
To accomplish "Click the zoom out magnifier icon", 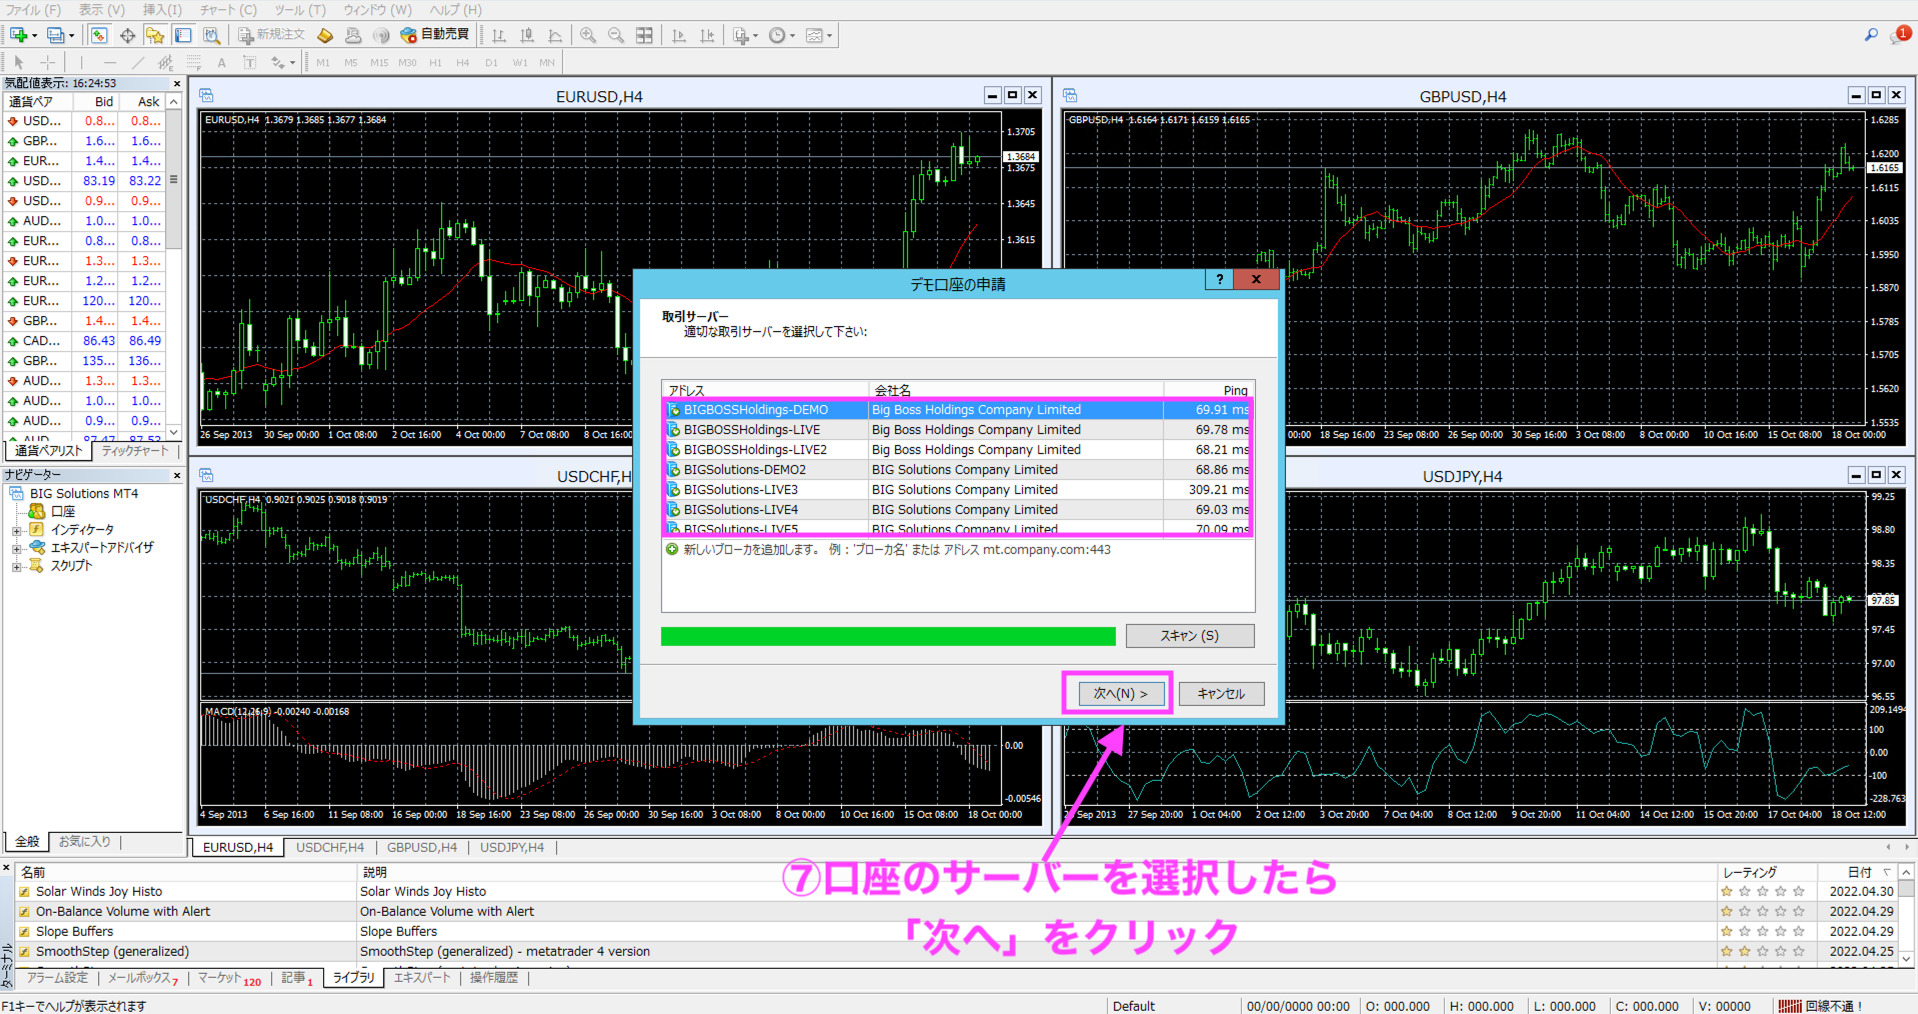I will [x=616, y=35].
